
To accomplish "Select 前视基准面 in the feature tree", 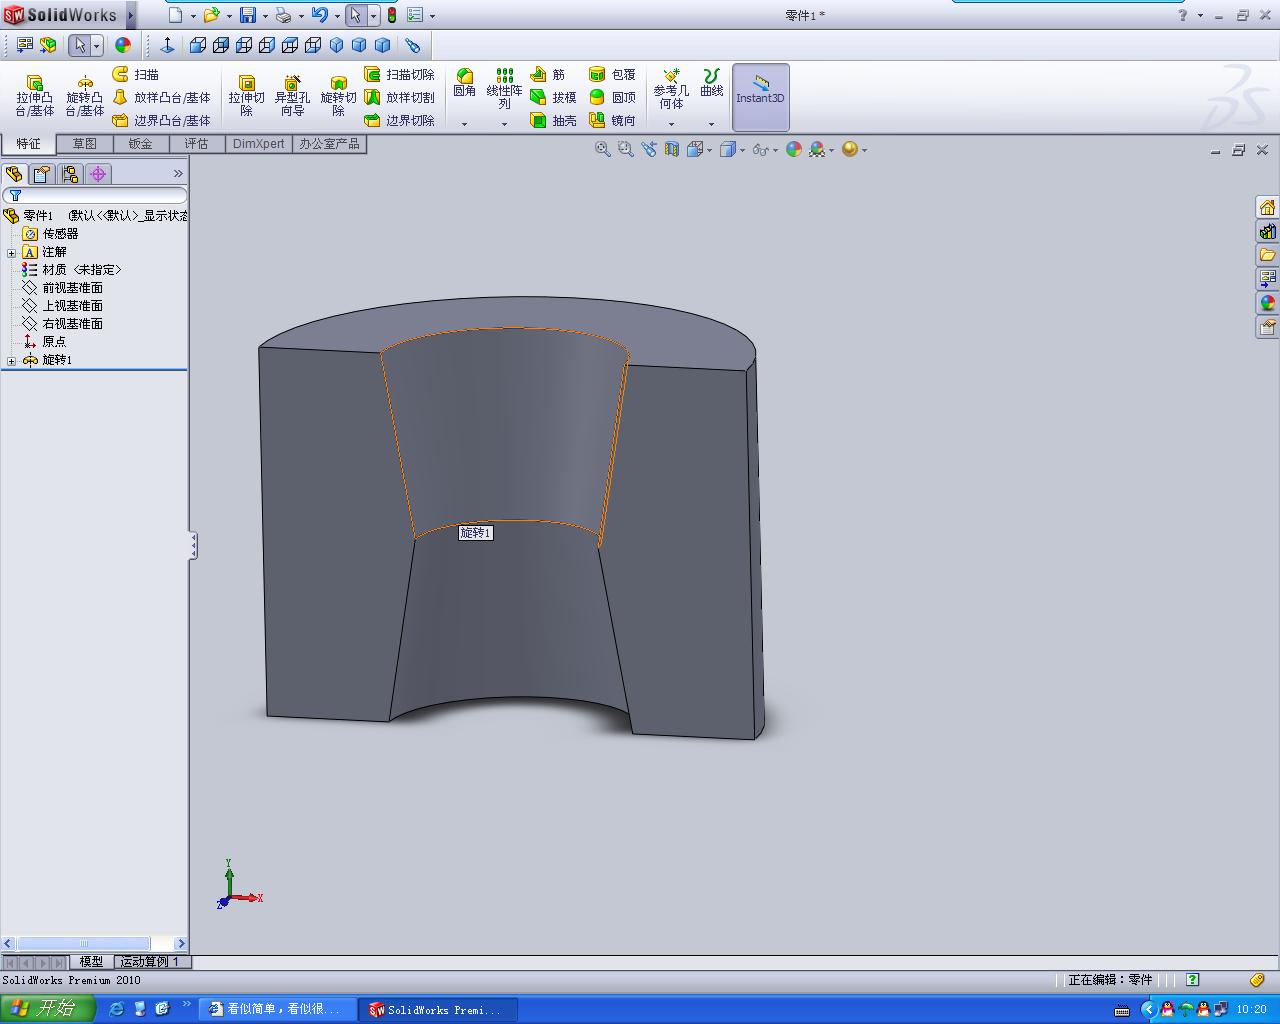I will pos(72,288).
